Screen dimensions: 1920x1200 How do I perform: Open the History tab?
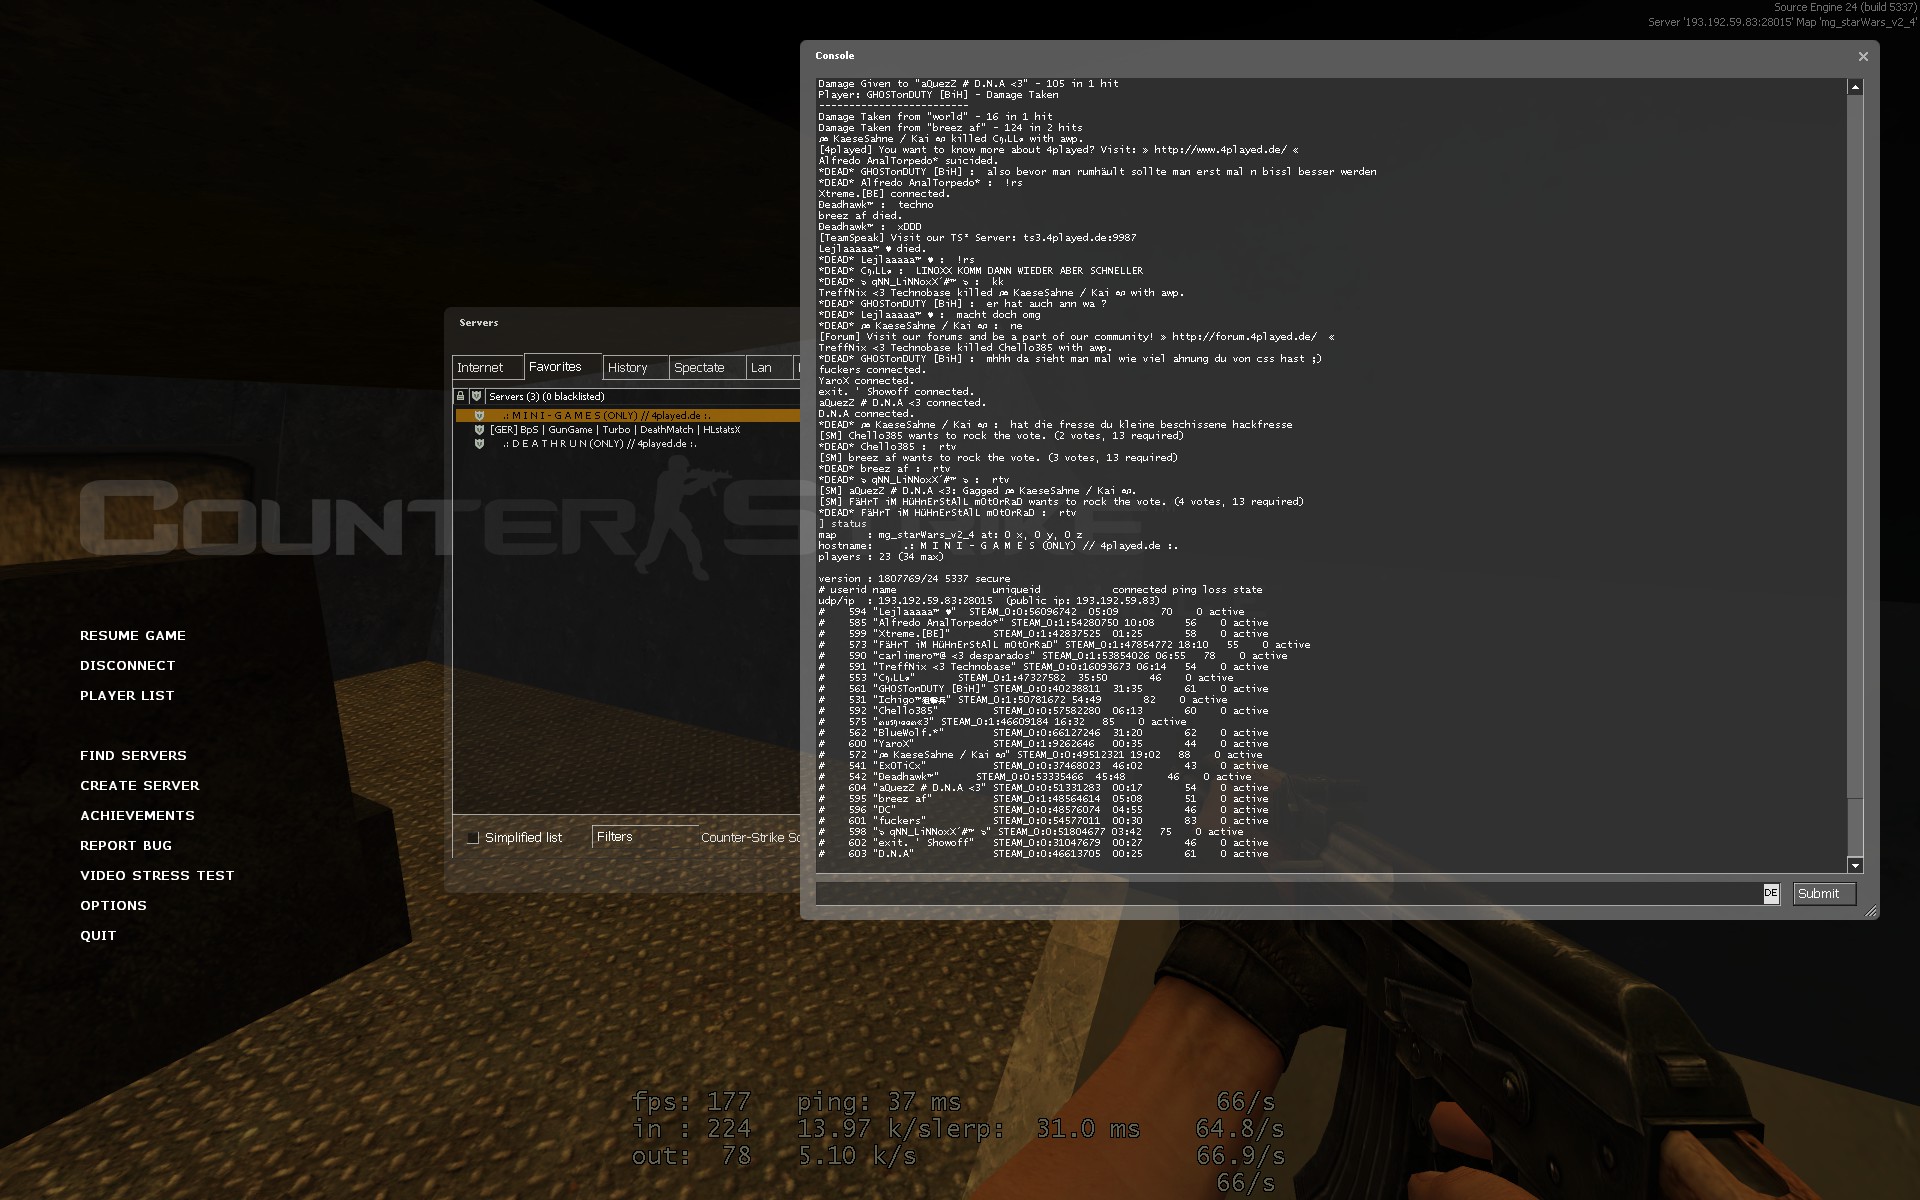(636, 368)
